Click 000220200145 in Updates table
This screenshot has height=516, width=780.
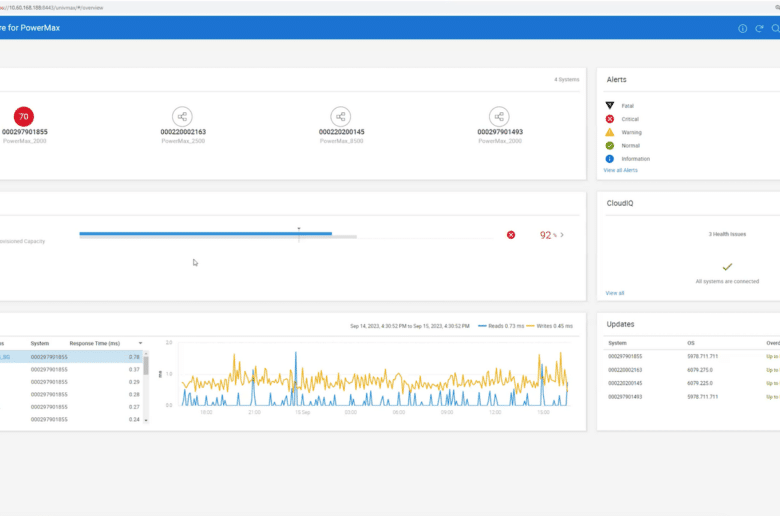625,383
